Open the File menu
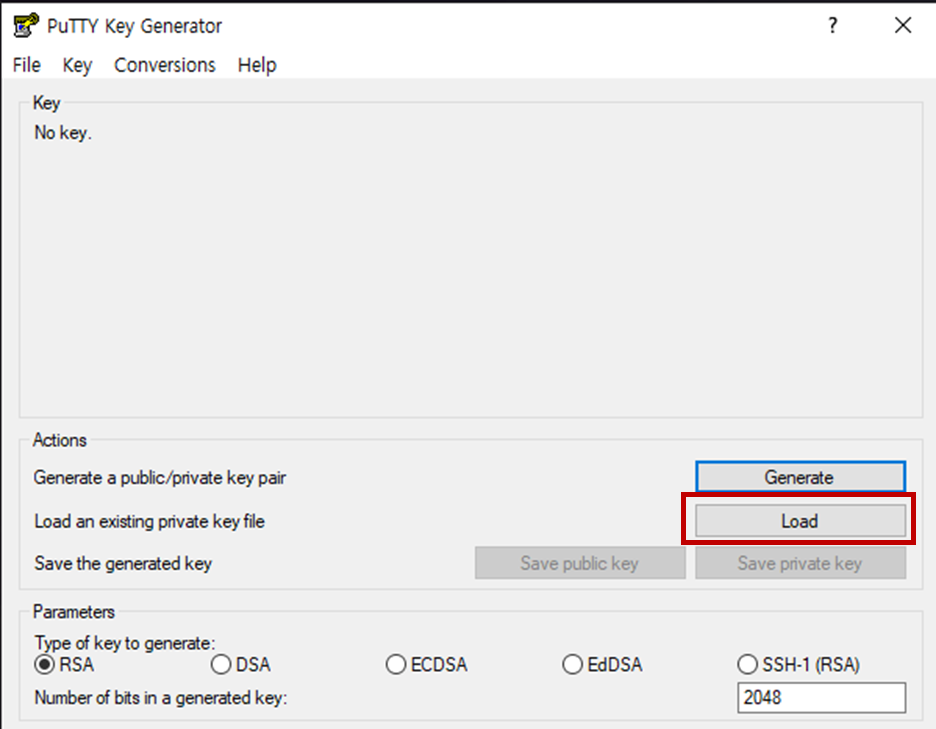This screenshot has width=936, height=729. (27, 64)
